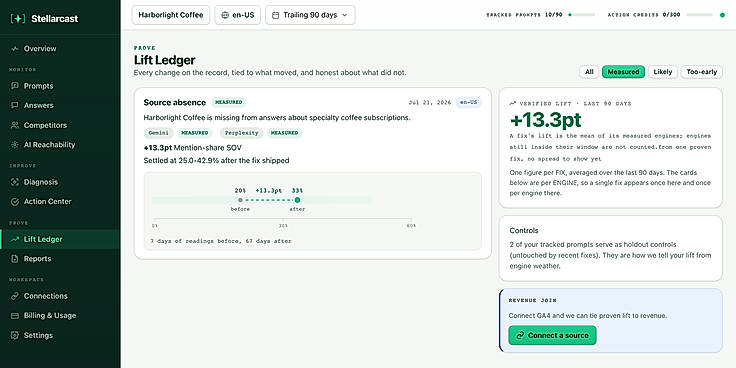Viewport: 736px width, 368px height.
Task: Click the Controls card heading
Action: [x=524, y=231]
